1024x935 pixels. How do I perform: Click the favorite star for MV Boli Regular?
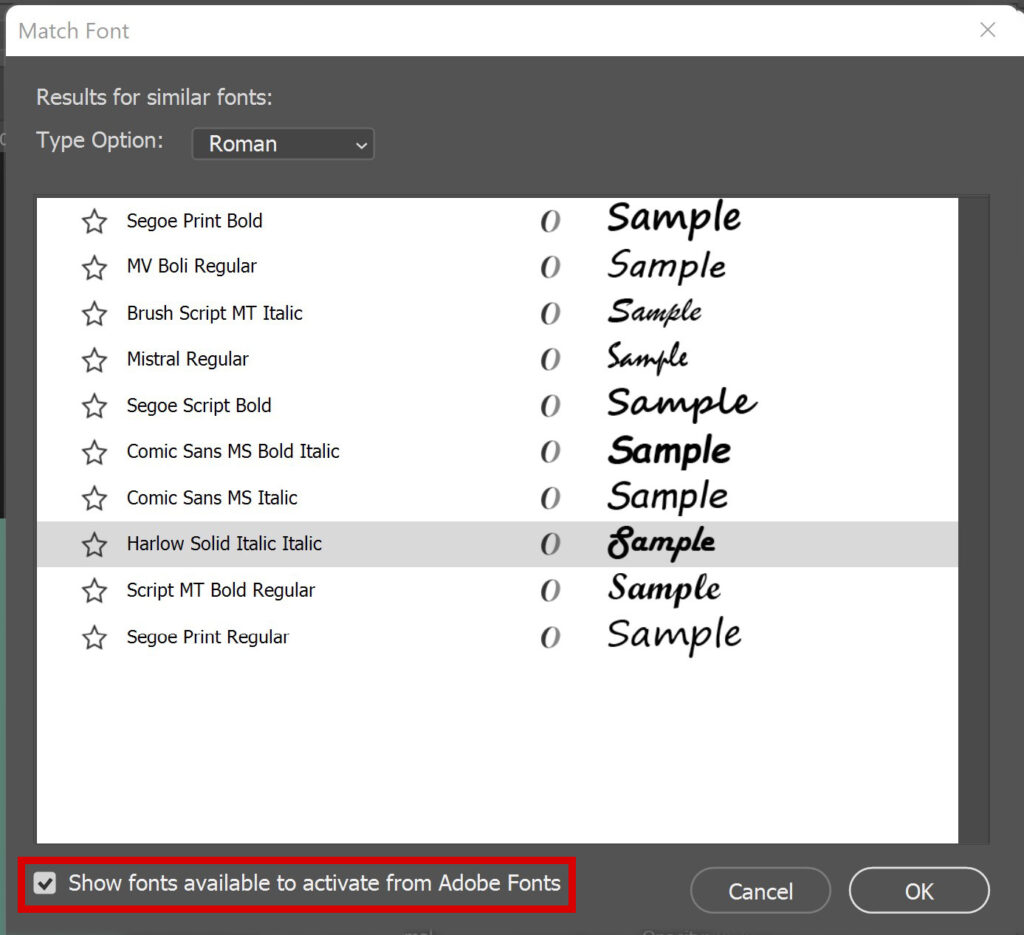(x=93, y=267)
